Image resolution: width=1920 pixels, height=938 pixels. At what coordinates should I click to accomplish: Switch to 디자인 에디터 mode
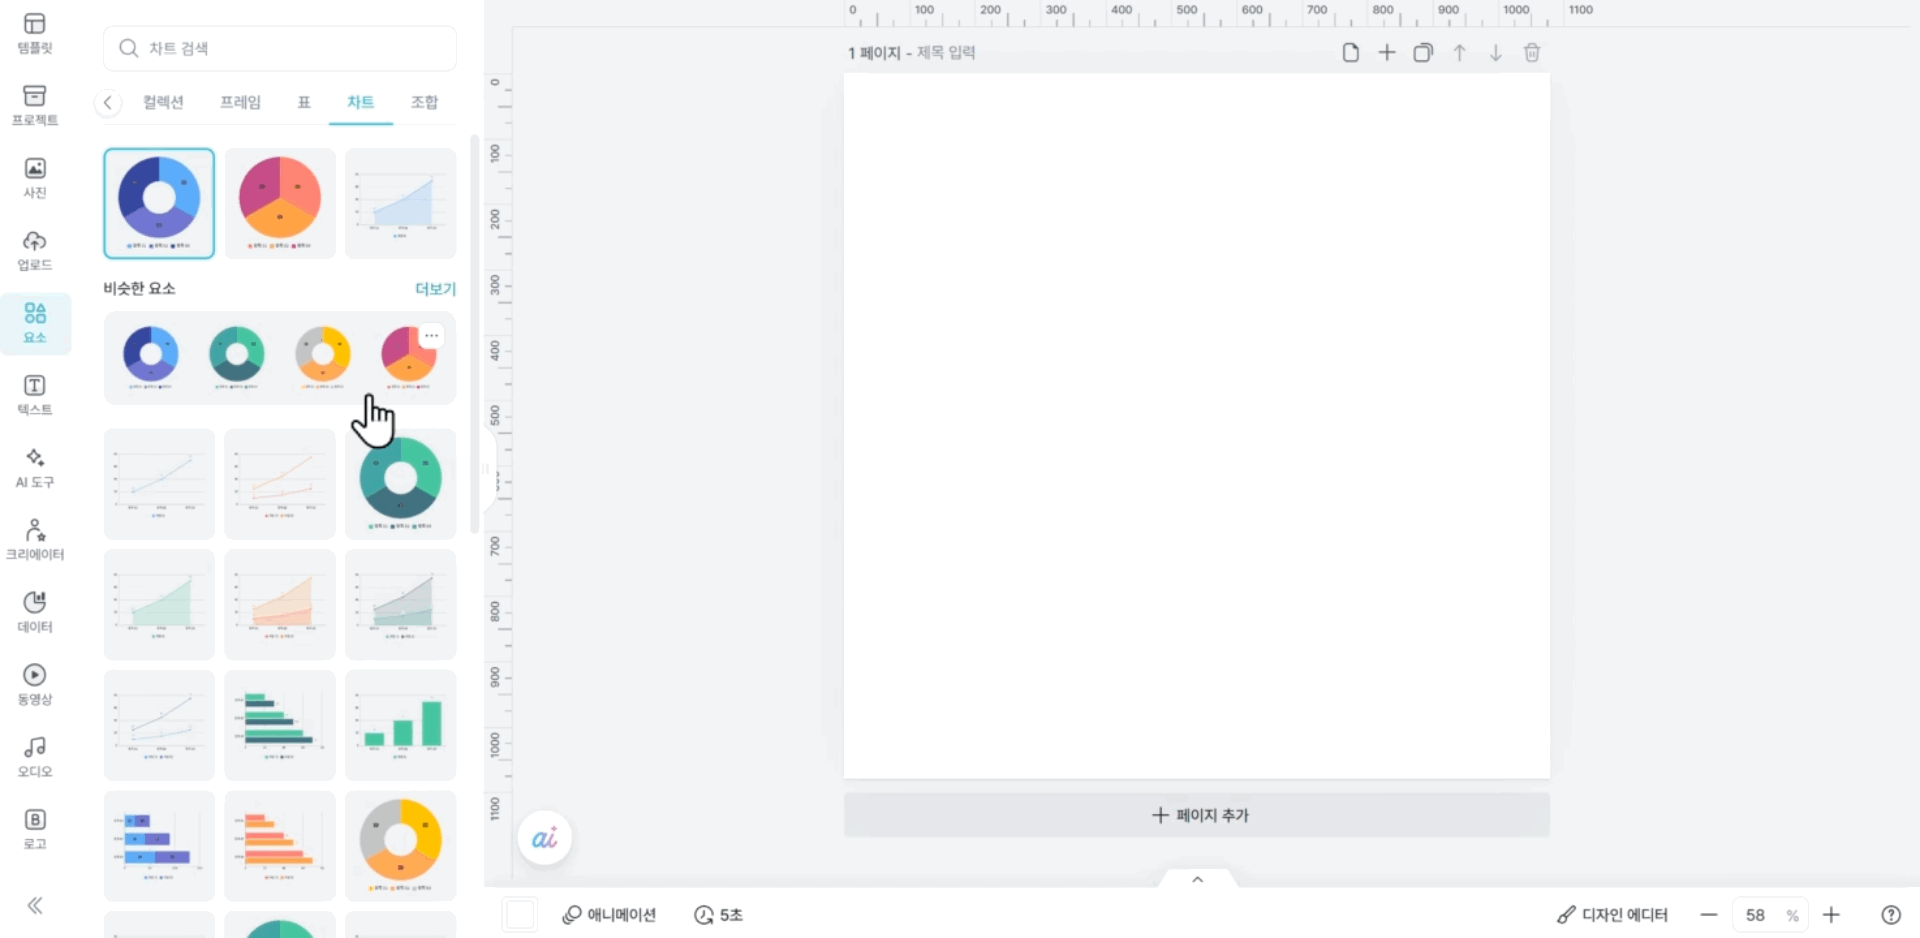pos(1612,915)
